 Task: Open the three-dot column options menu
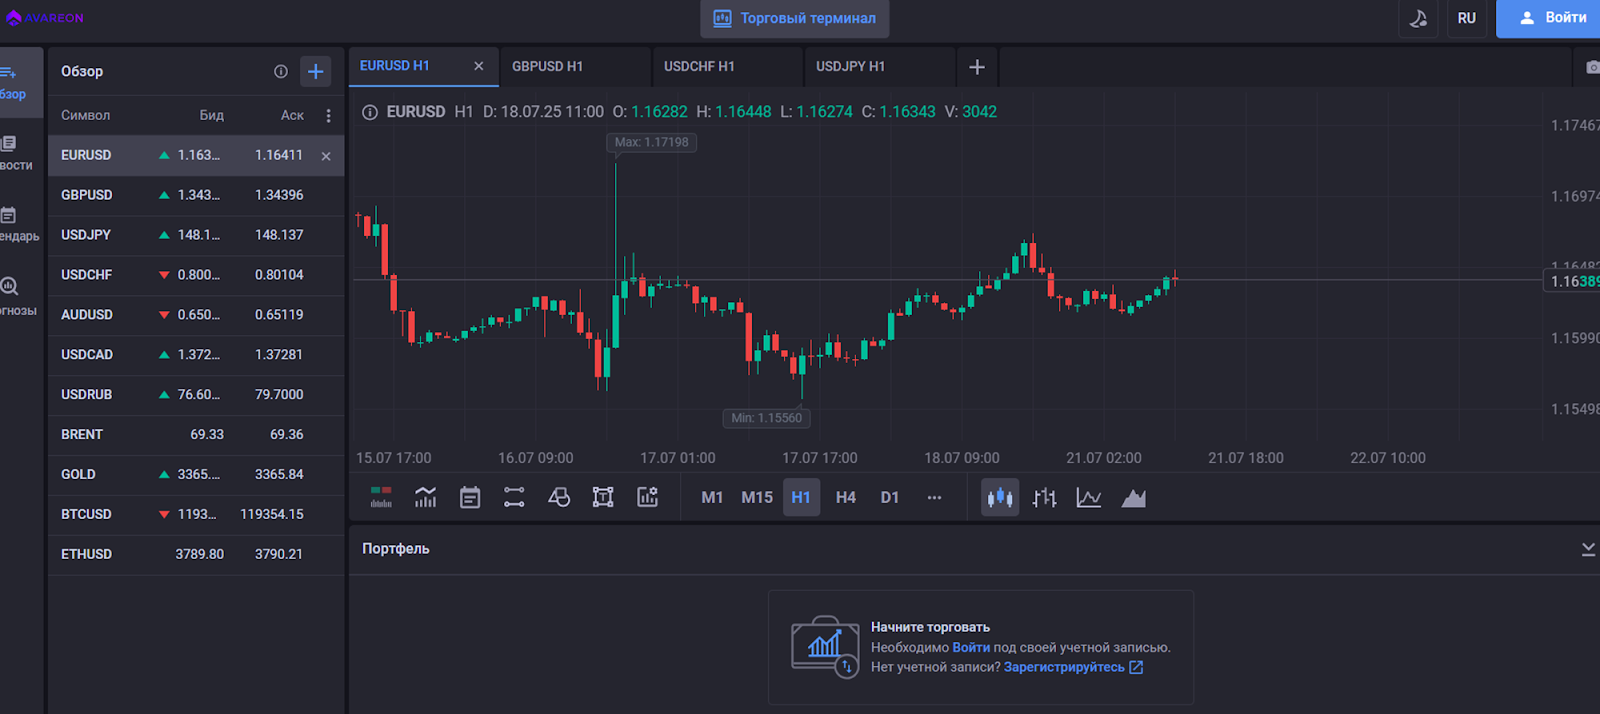[x=328, y=116]
